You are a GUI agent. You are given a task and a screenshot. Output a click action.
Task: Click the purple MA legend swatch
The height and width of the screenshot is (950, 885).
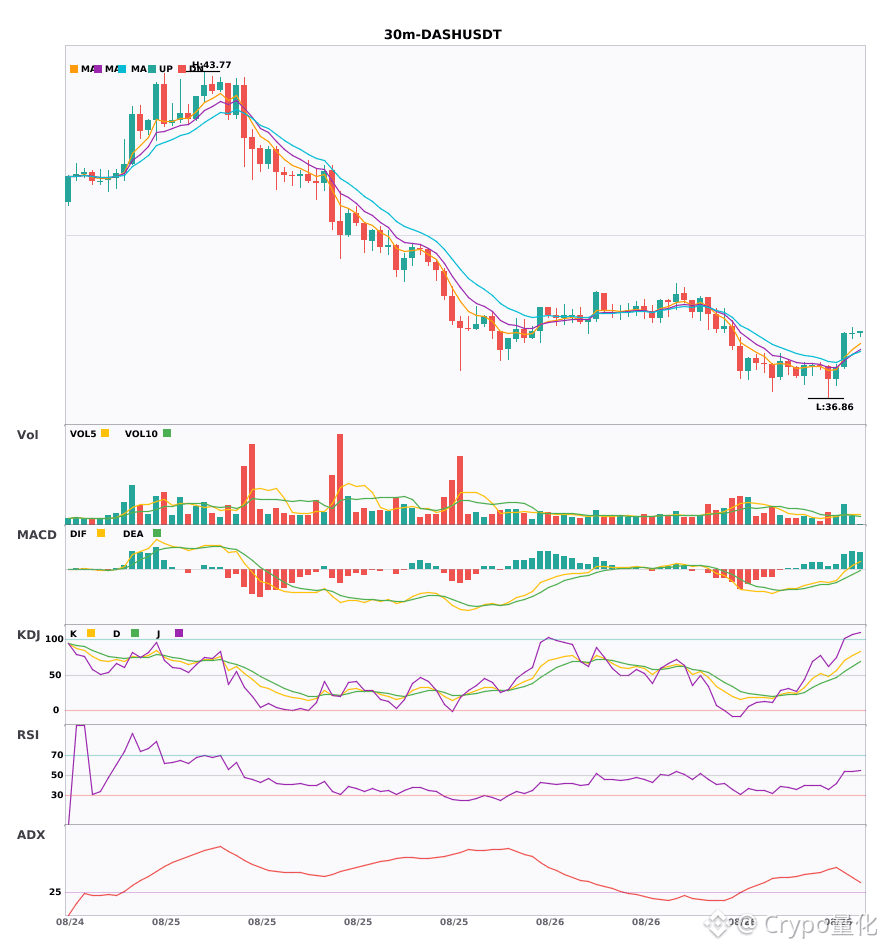[x=98, y=69]
